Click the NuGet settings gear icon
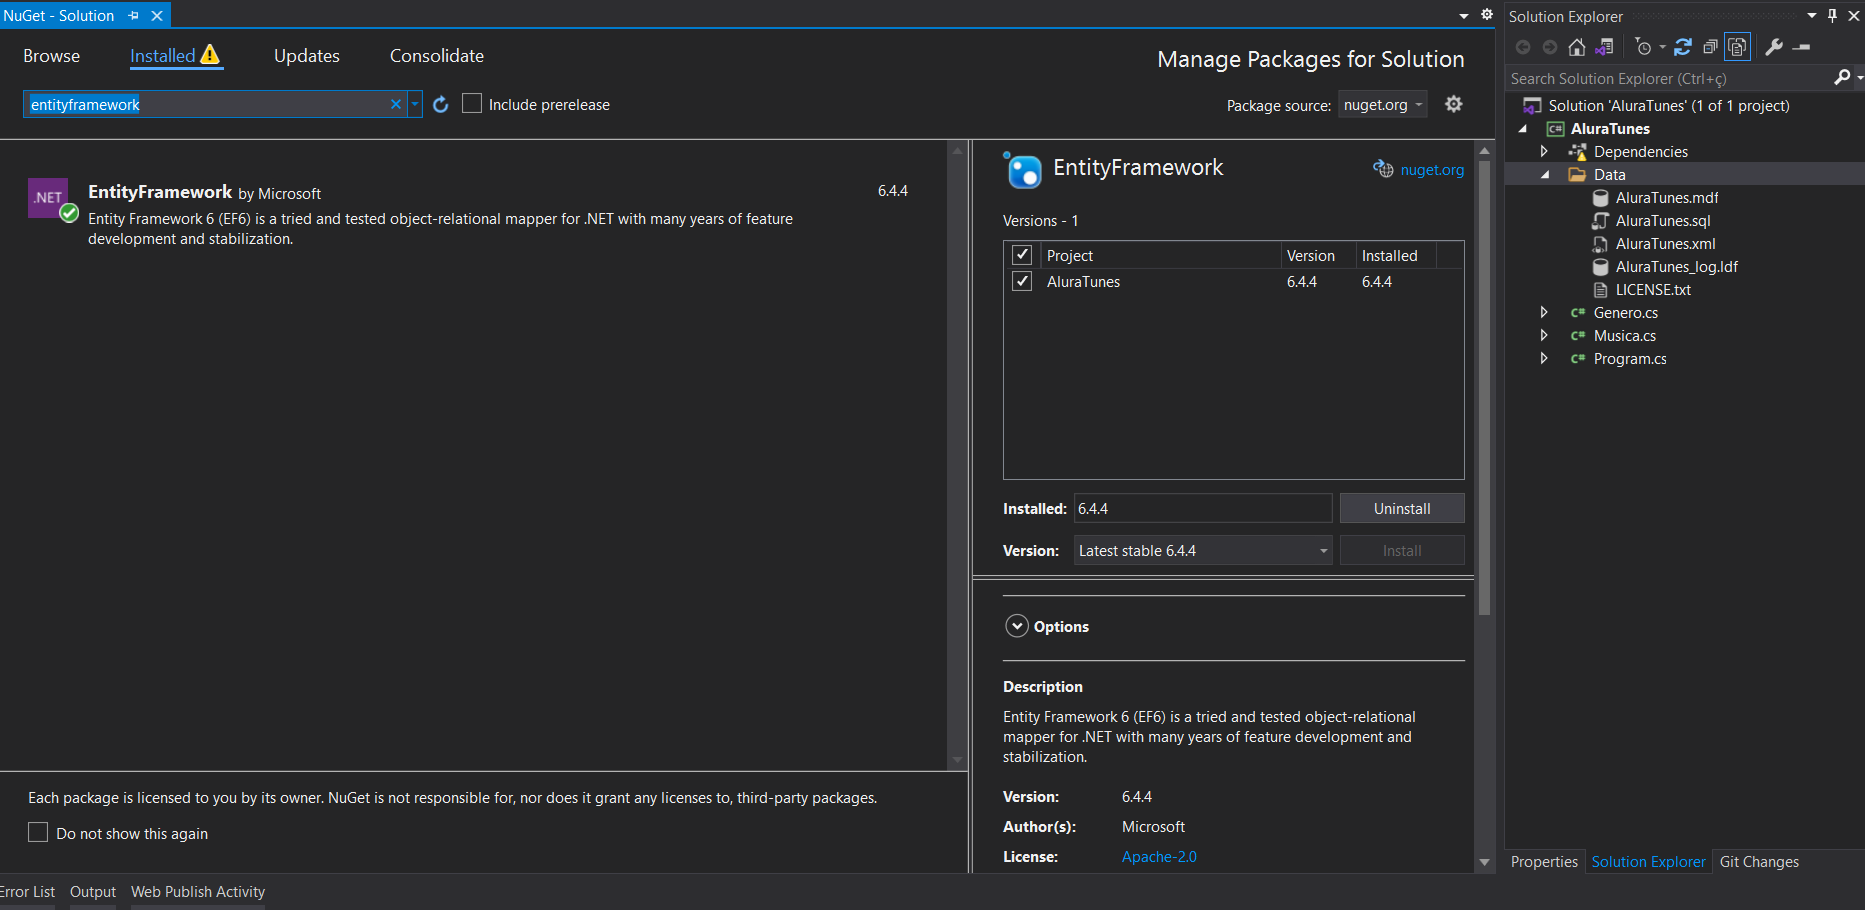This screenshot has width=1865, height=910. (1454, 104)
